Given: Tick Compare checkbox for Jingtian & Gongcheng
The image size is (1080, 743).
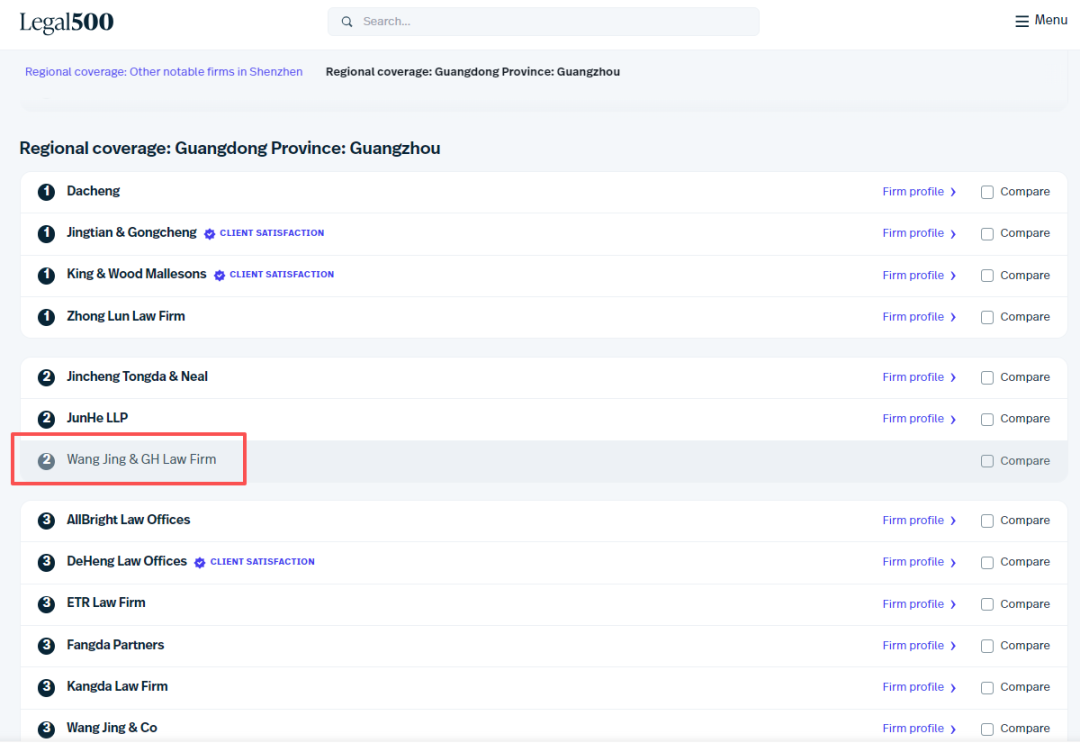Looking at the screenshot, I should point(987,234).
